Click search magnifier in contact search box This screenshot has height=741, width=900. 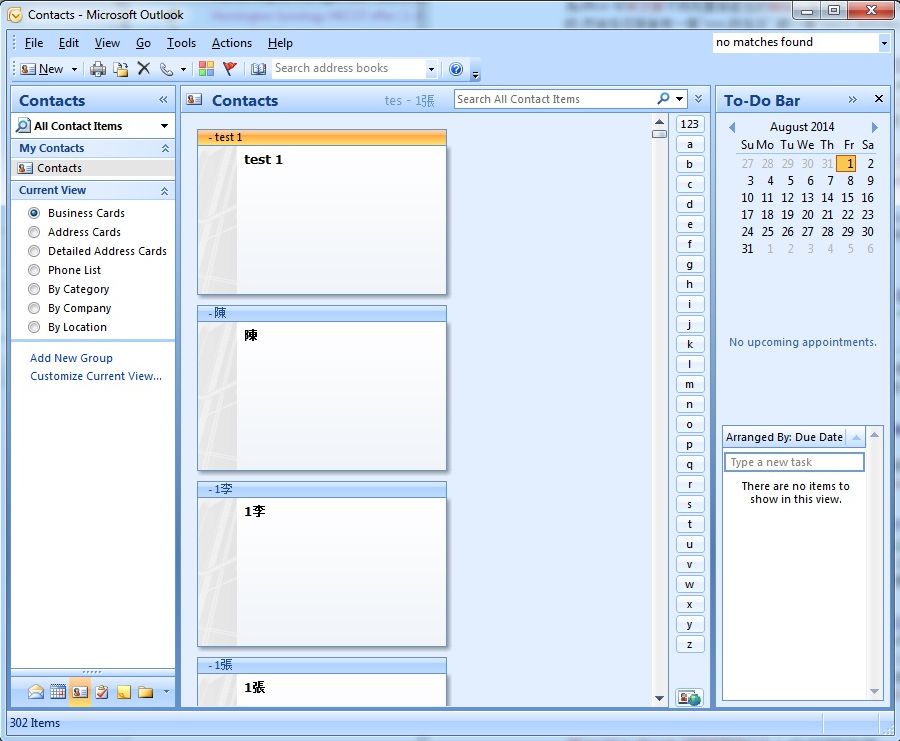click(663, 99)
